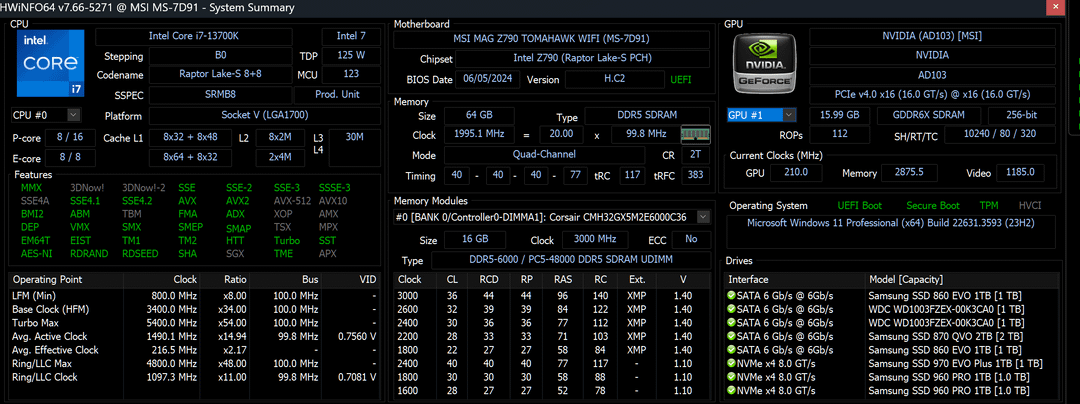The image size is (1080, 404).
Task: Select the Turbo Max operating point row
Action: point(195,323)
